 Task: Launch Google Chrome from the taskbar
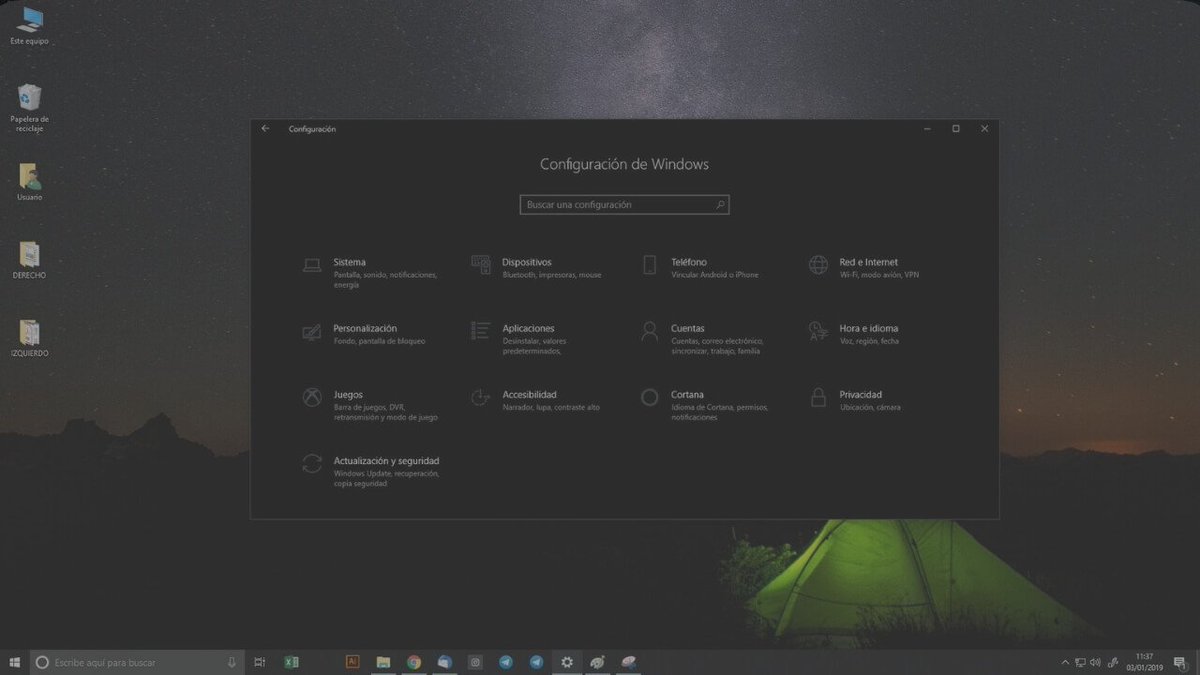(x=413, y=662)
